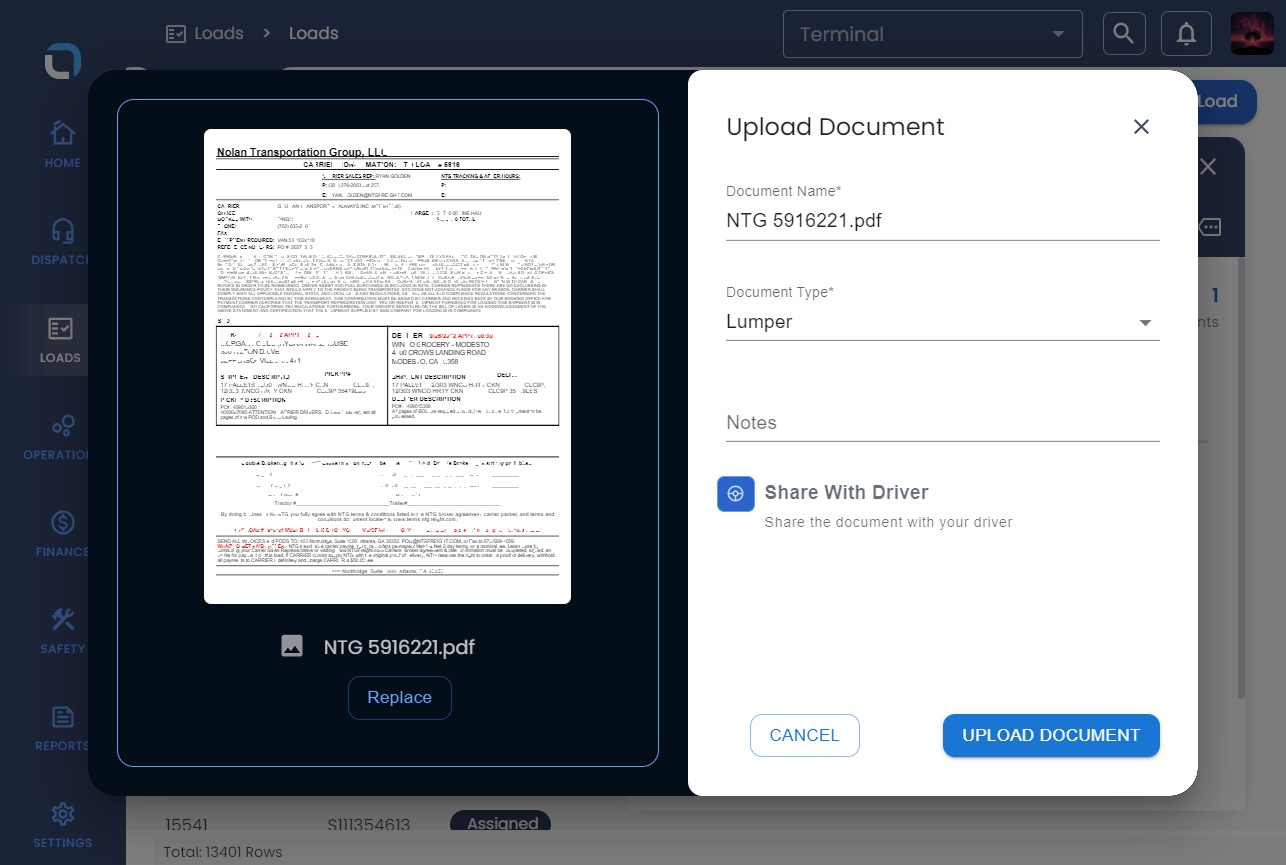Open the Dispatch section
The width and height of the screenshot is (1286, 865).
tap(62, 242)
